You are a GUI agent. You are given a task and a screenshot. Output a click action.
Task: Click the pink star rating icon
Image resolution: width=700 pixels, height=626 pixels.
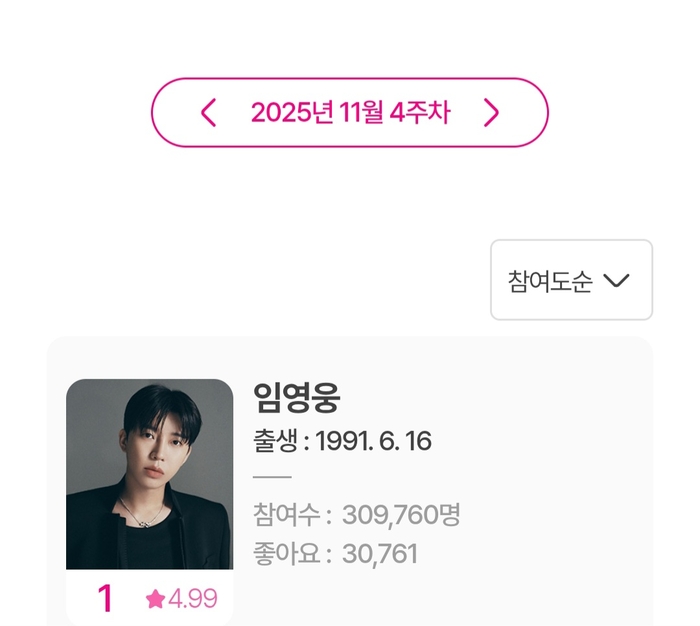(x=155, y=599)
